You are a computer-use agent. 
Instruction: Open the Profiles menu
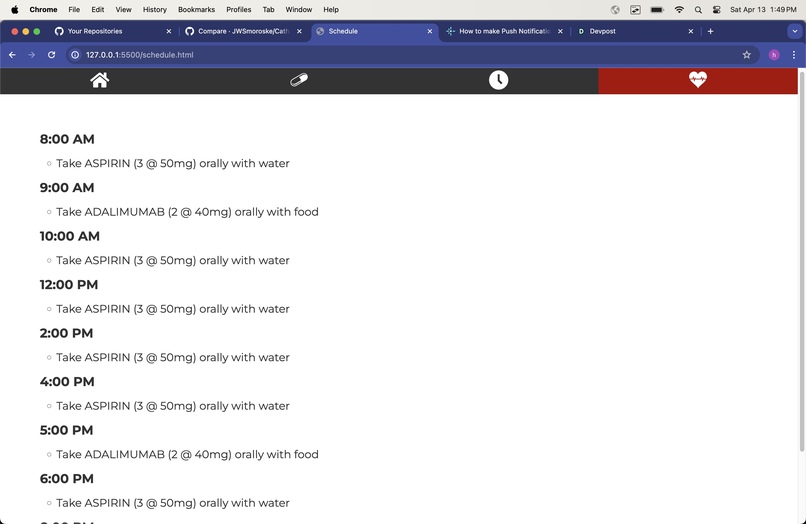click(239, 9)
